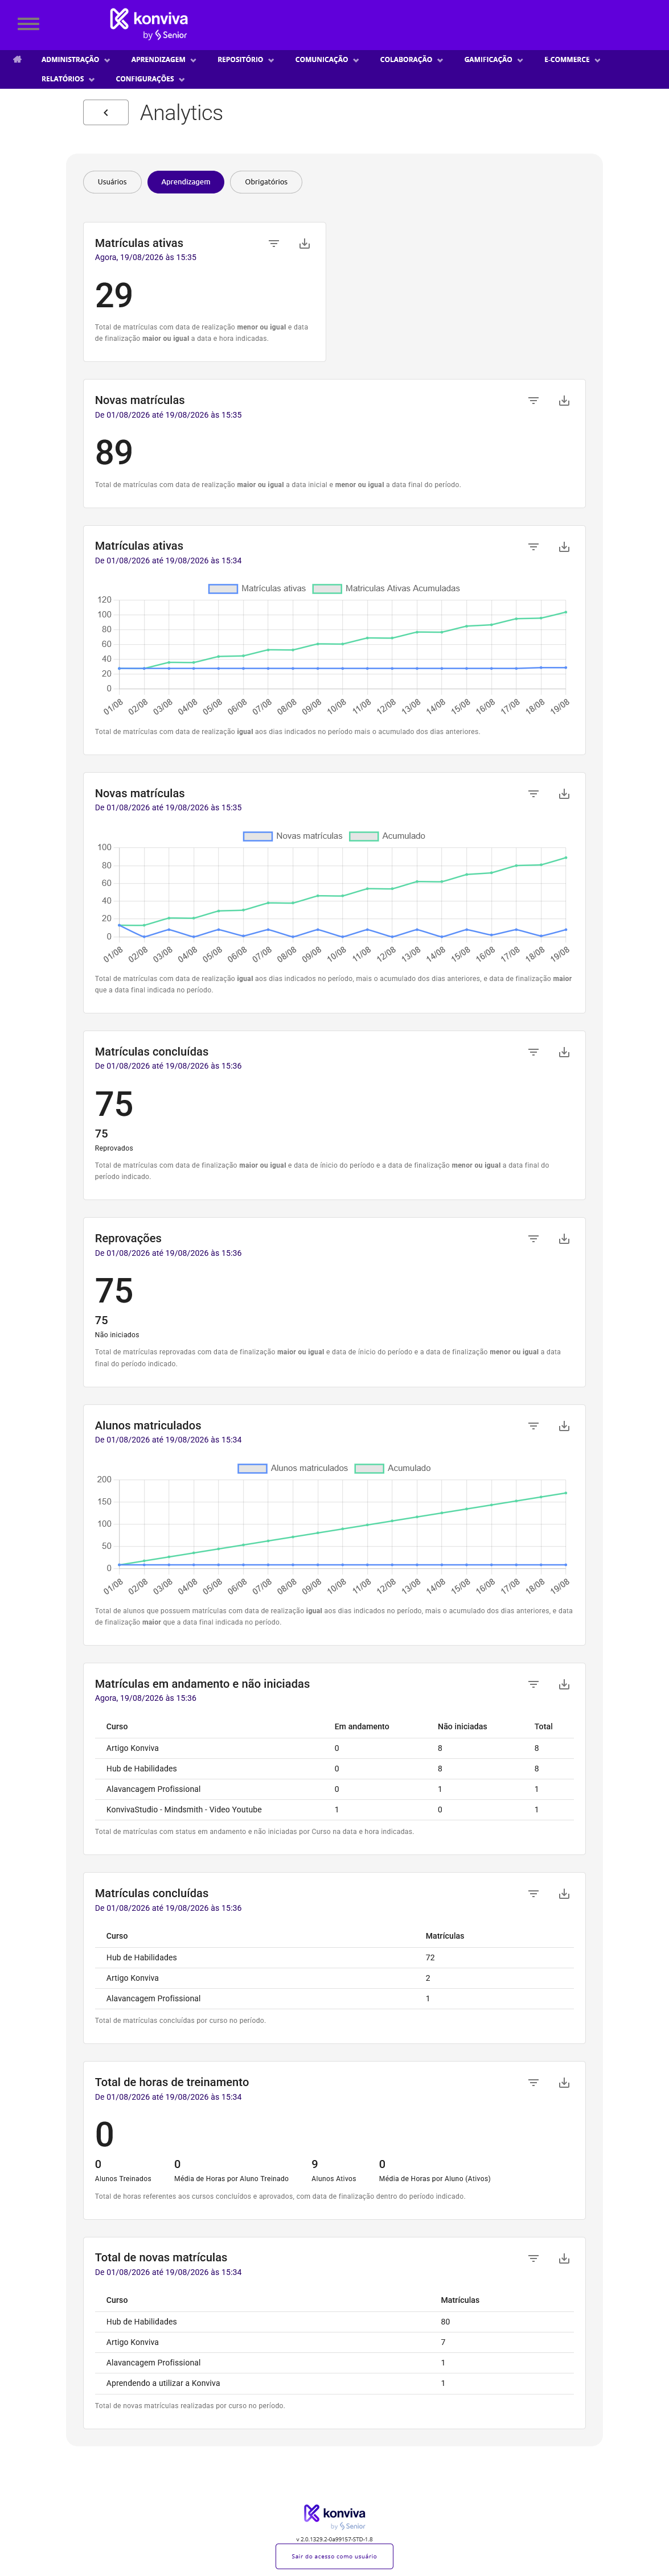Switch to the Obrigatórios tab

point(266,182)
